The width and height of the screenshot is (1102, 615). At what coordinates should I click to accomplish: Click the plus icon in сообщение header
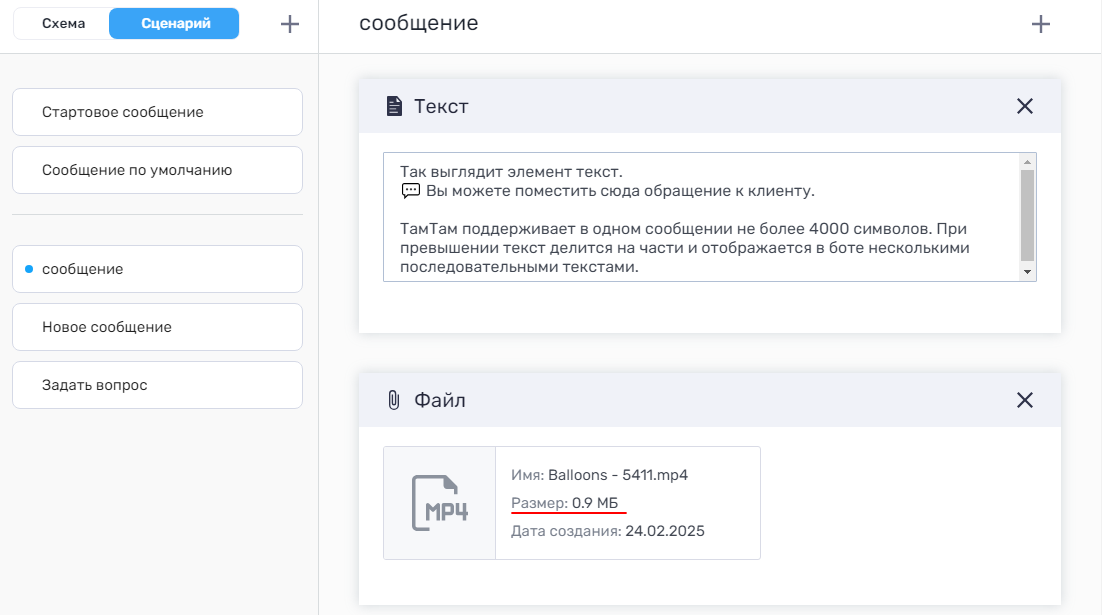point(1041,25)
